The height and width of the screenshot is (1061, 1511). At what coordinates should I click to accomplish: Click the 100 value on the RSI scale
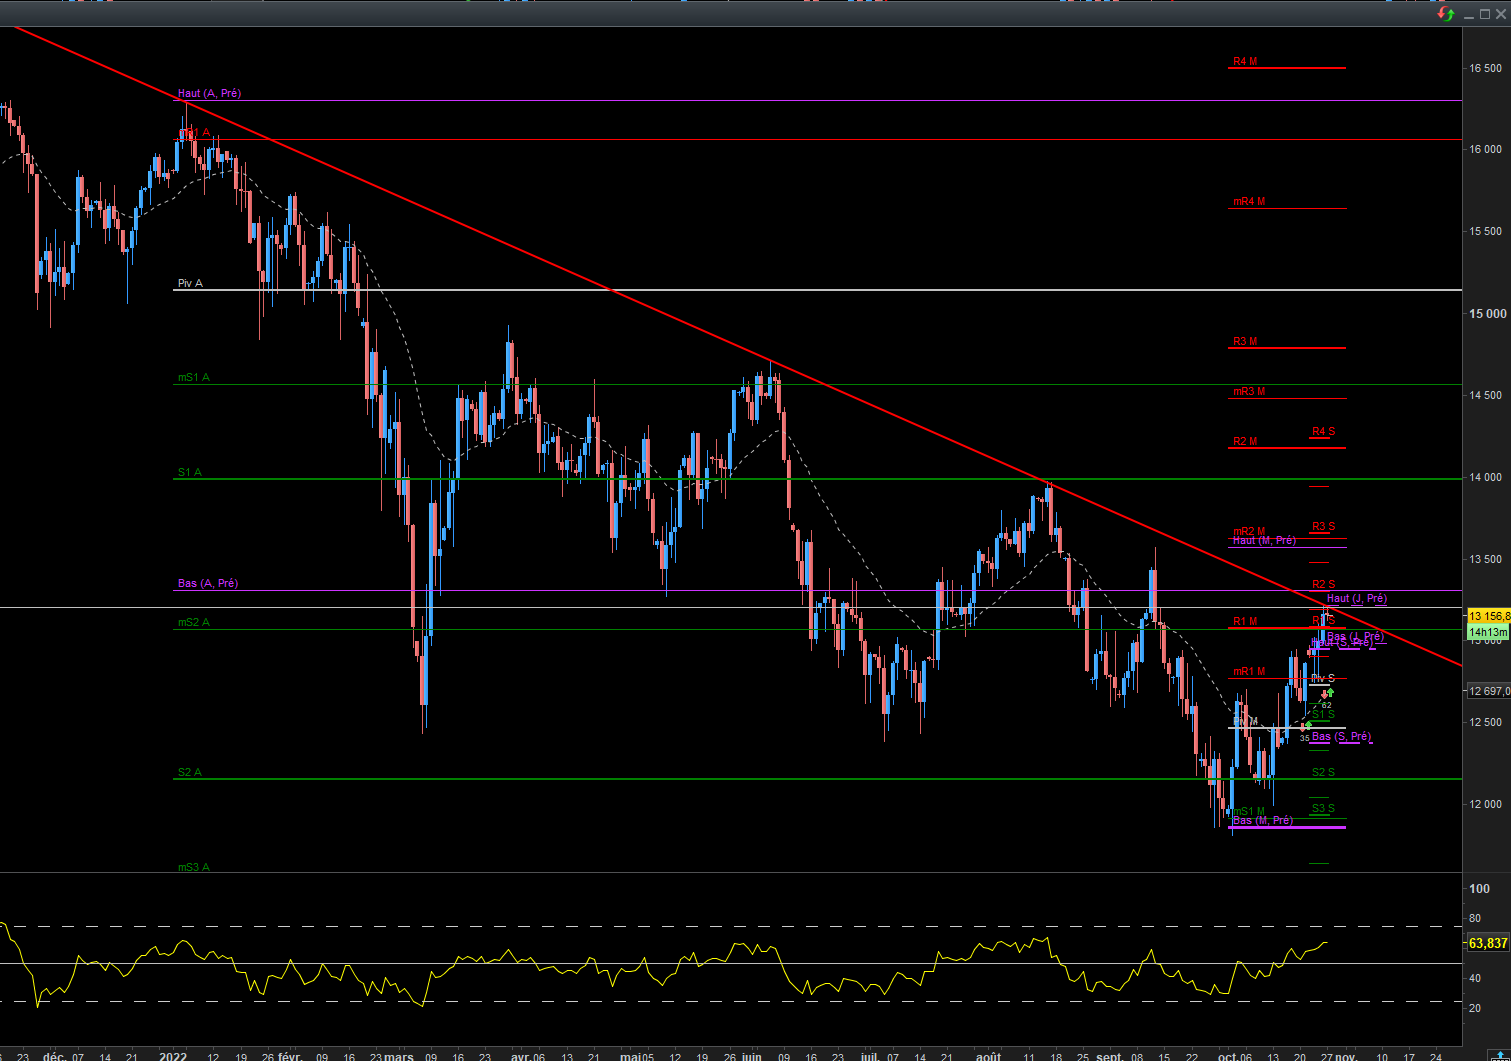click(x=1479, y=888)
